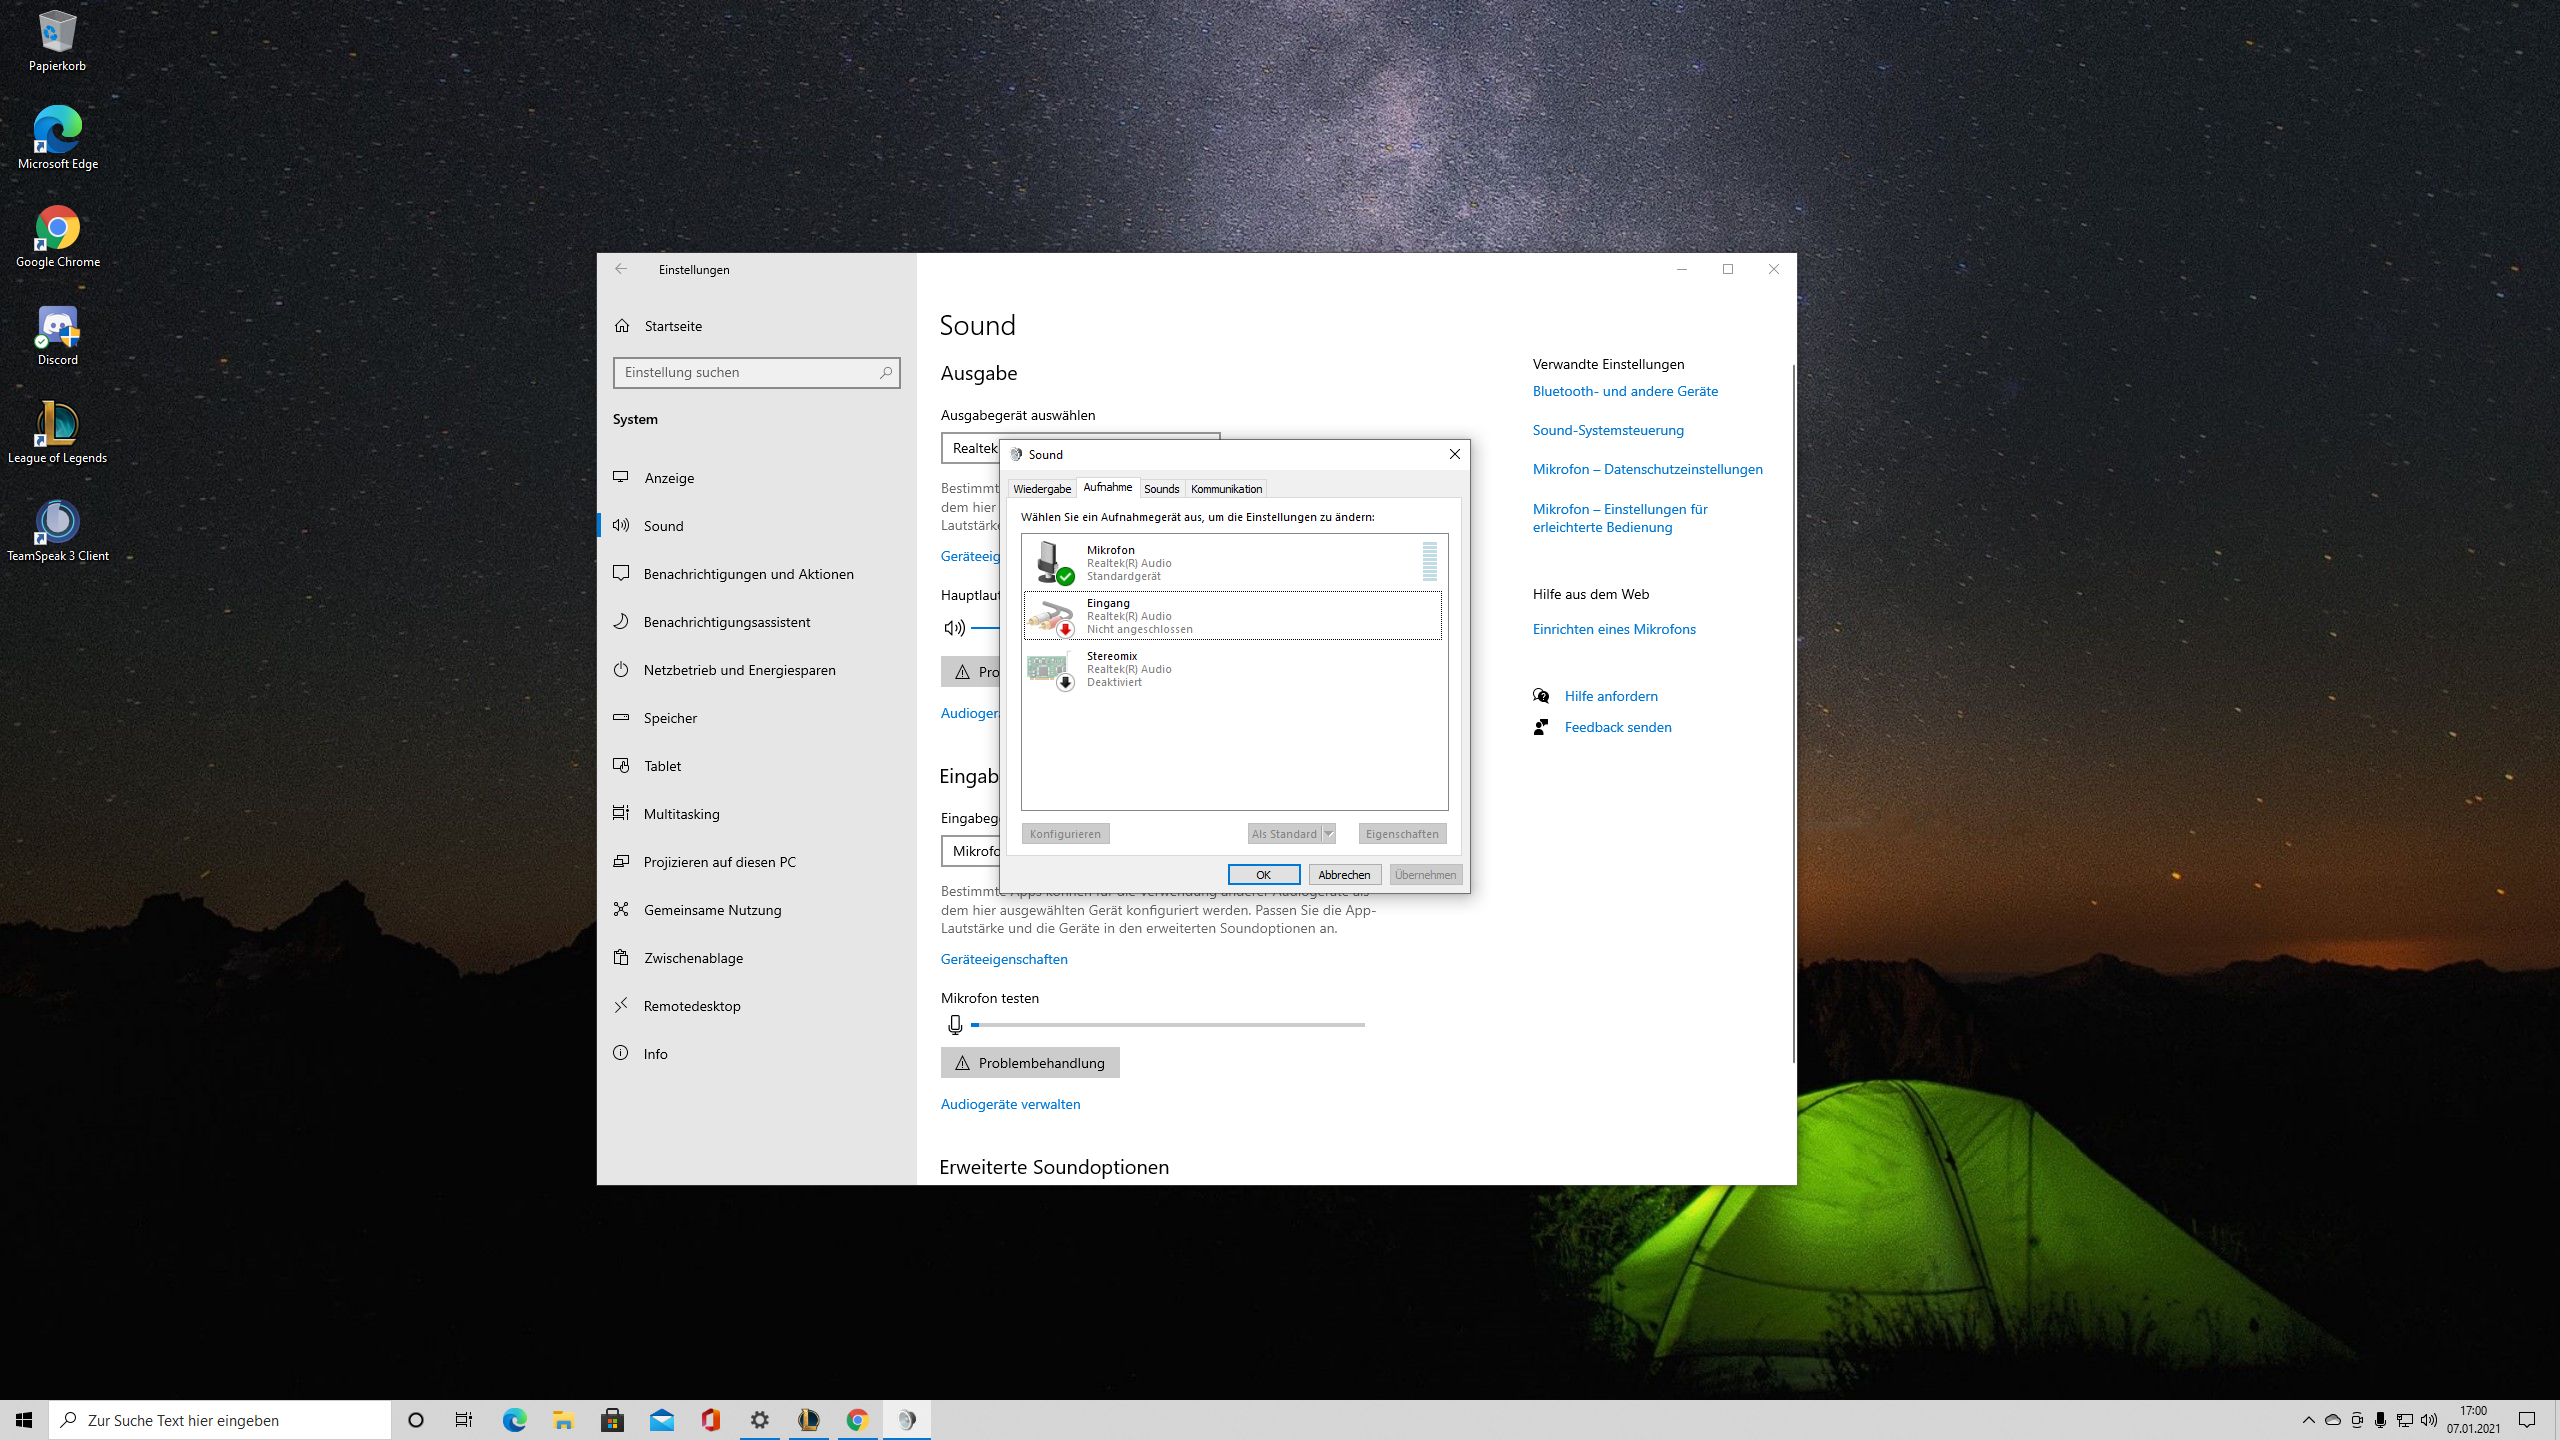The height and width of the screenshot is (1440, 2560).
Task: Switch to the Wiedergabe tab
Action: [1041, 488]
